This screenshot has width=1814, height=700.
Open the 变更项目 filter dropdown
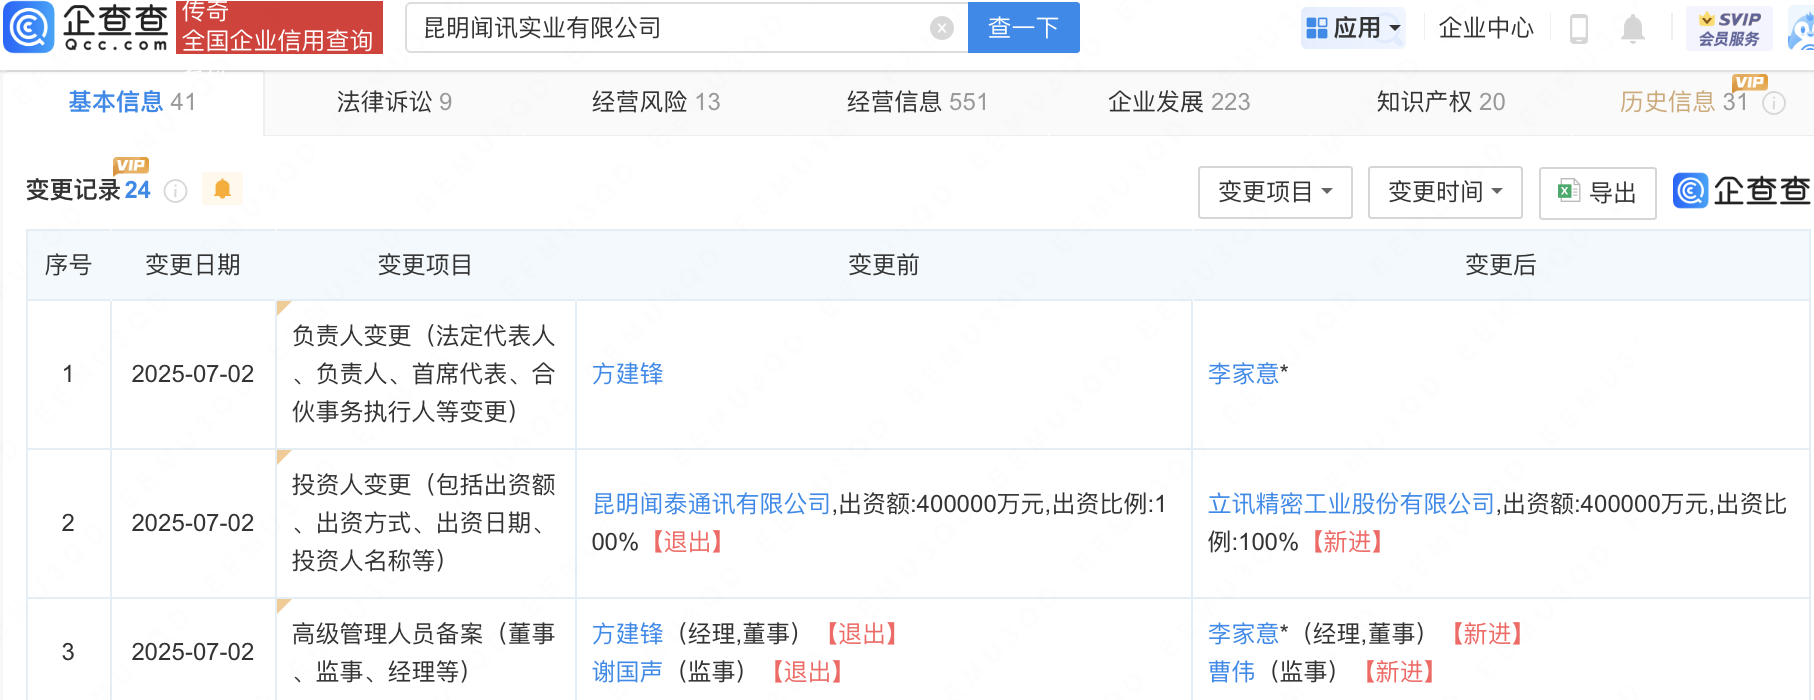point(1275,192)
